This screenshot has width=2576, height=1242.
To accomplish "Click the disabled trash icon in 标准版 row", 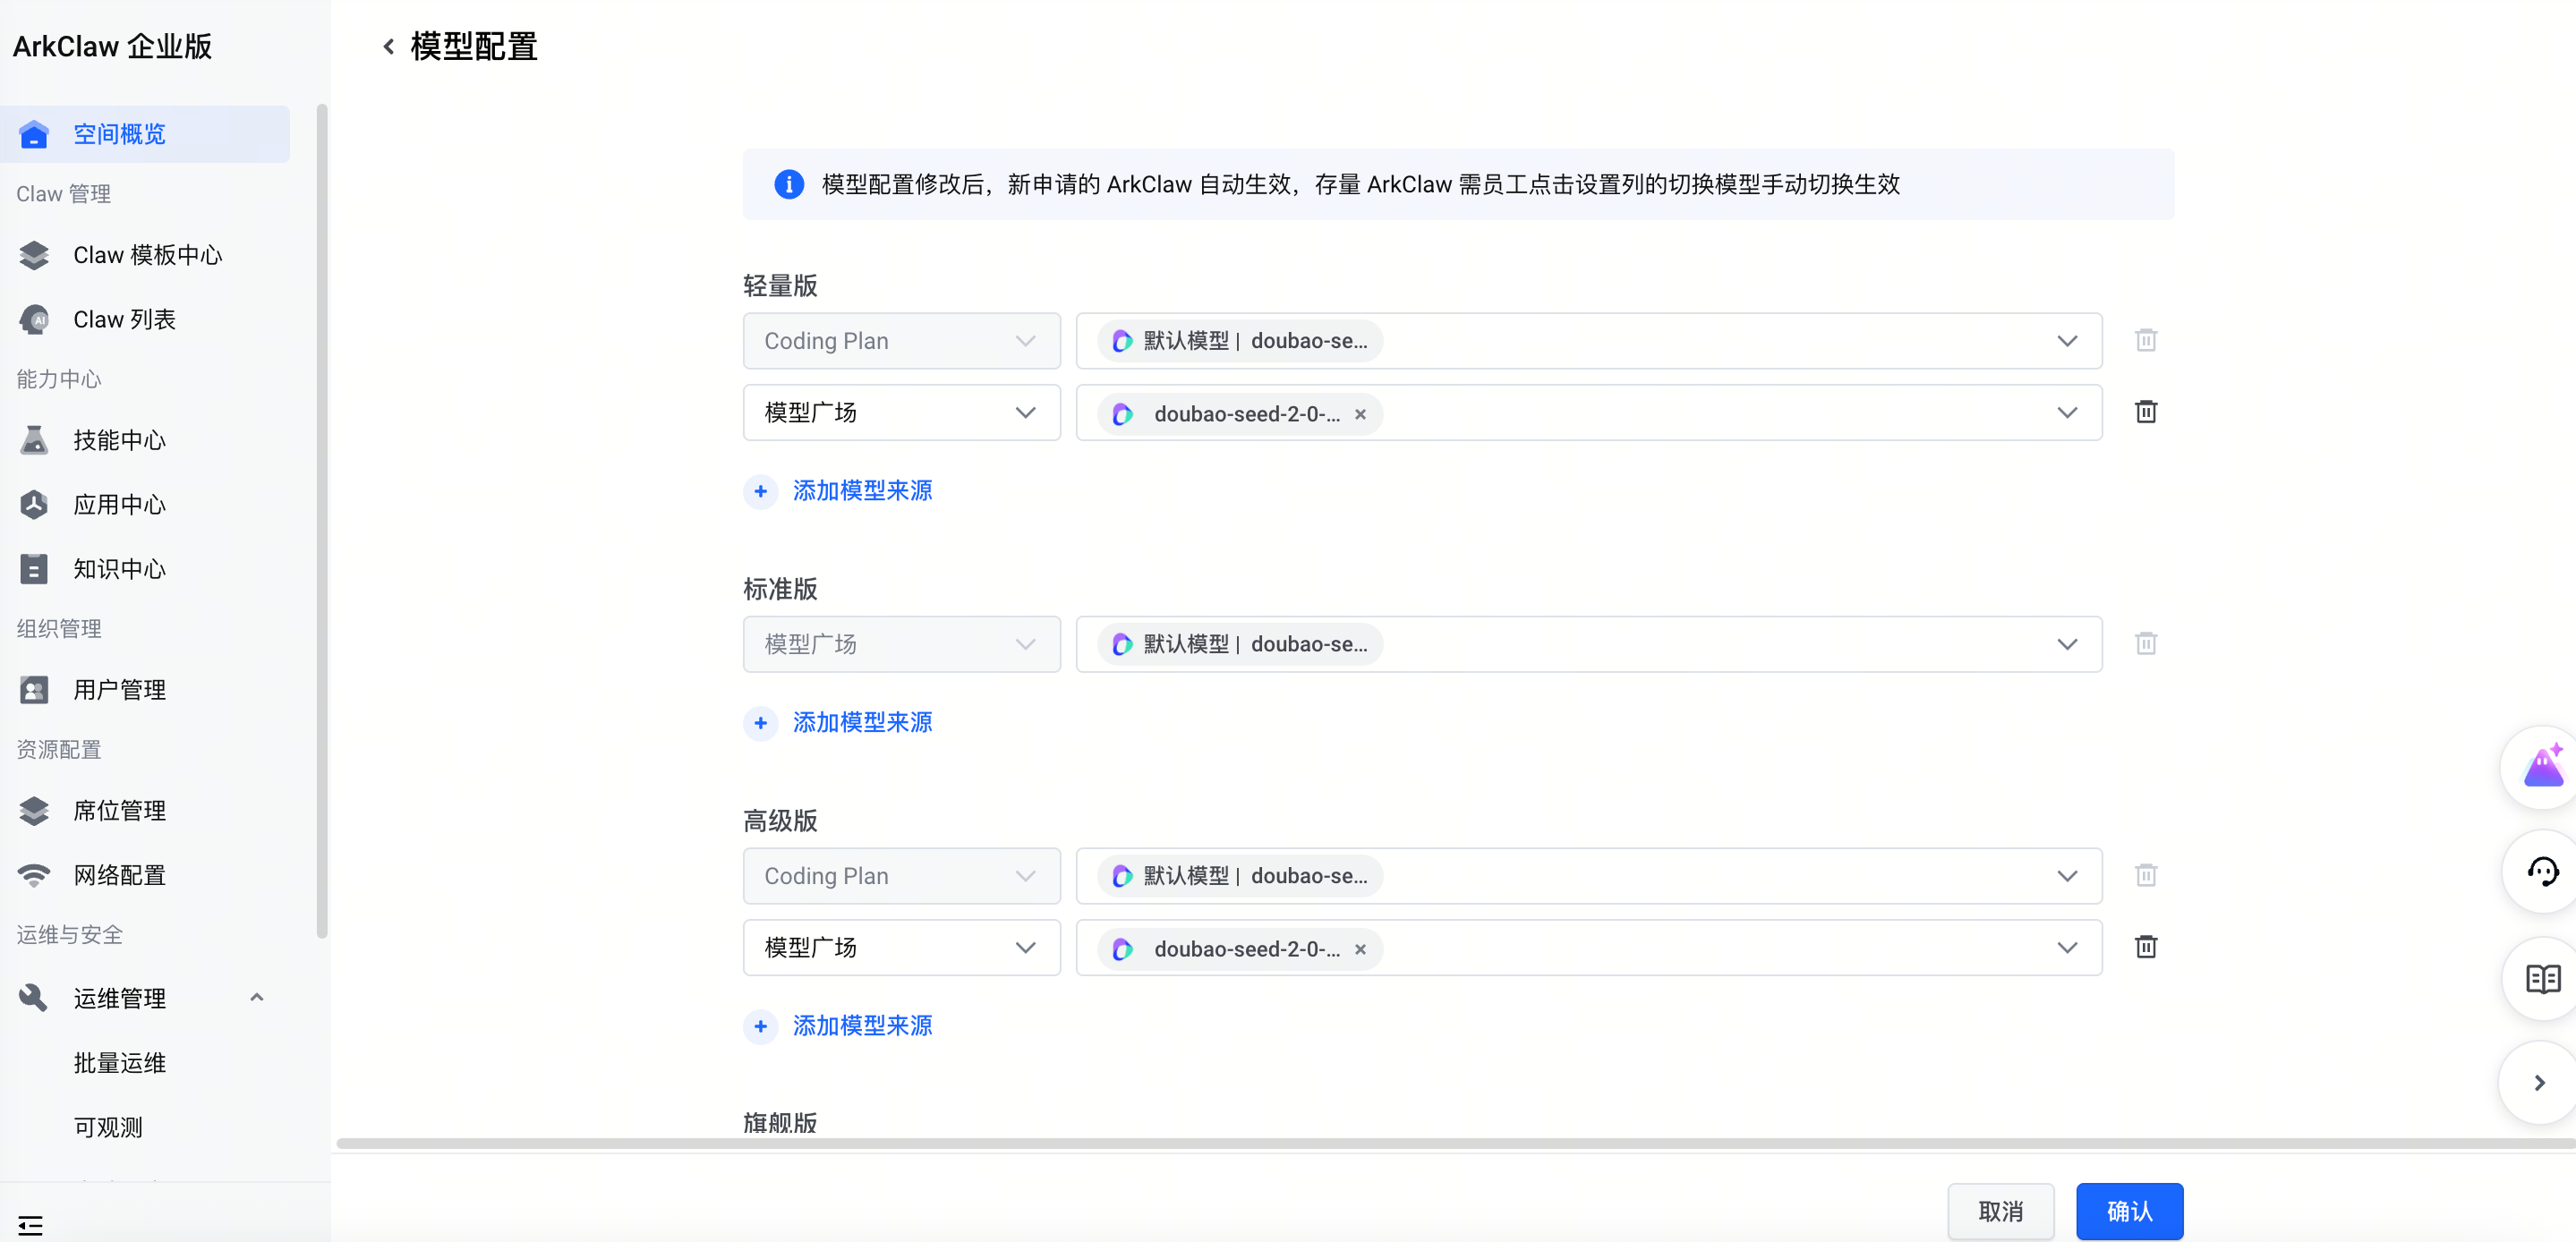I will point(2145,643).
